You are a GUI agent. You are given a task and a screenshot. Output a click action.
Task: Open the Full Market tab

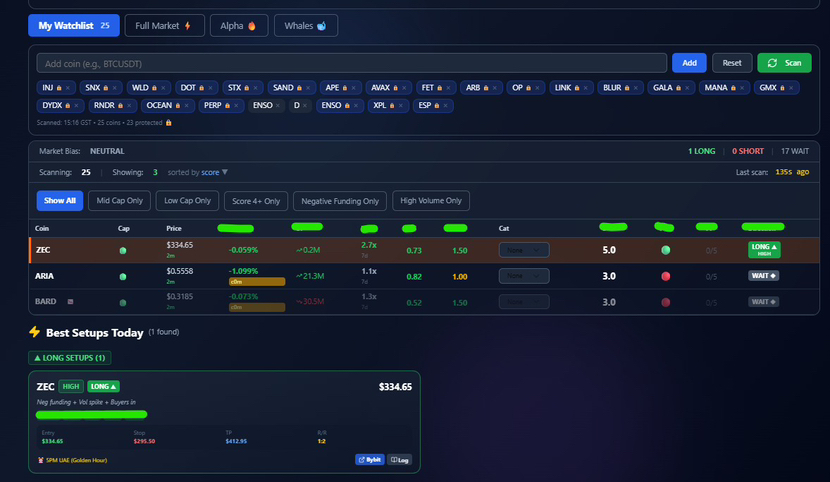coord(165,25)
